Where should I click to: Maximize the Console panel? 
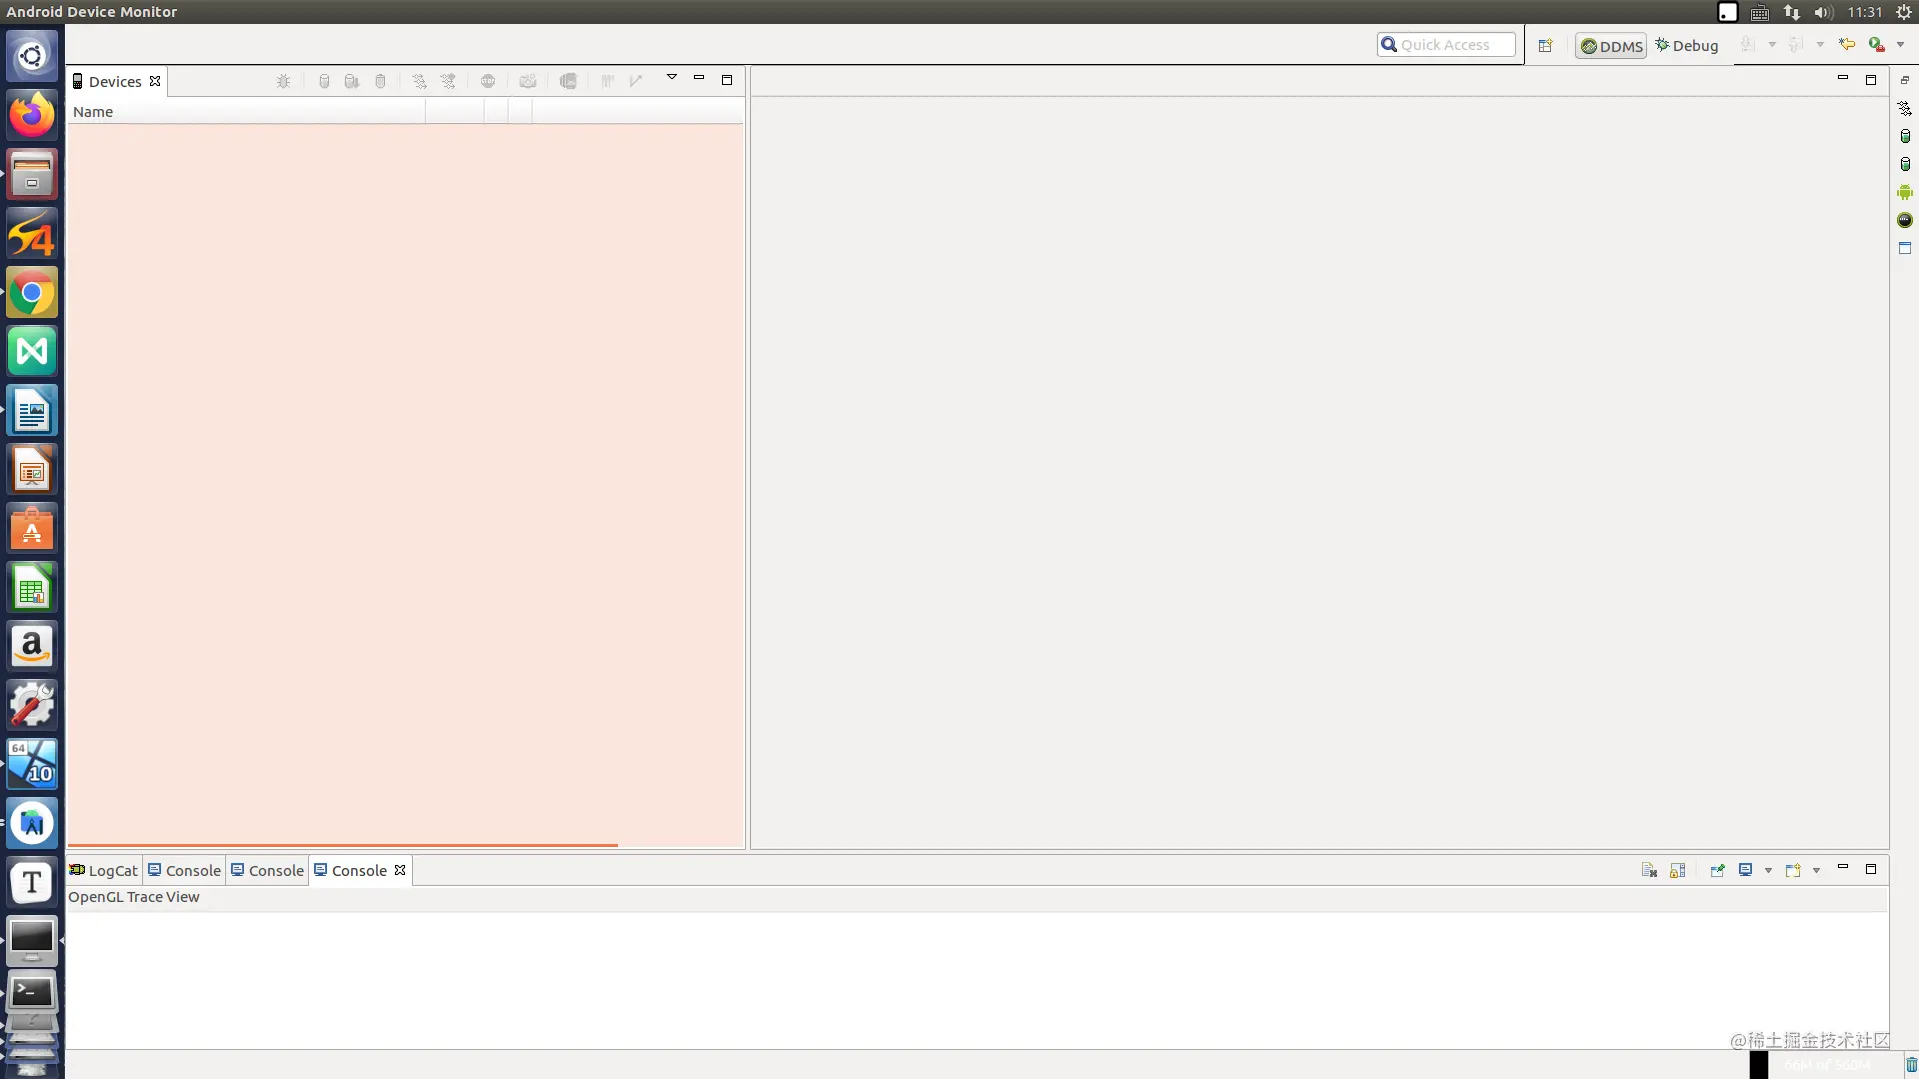[1871, 869]
